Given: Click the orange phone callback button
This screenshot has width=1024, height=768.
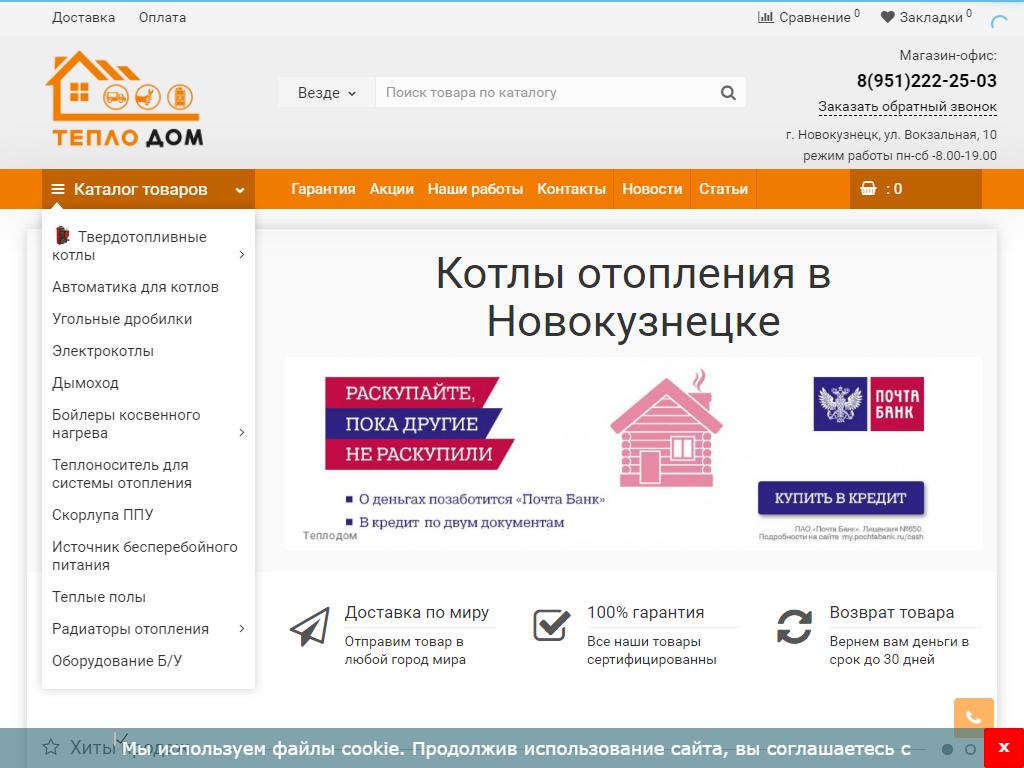Looking at the screenshot, I should click(x=973, y=717).
